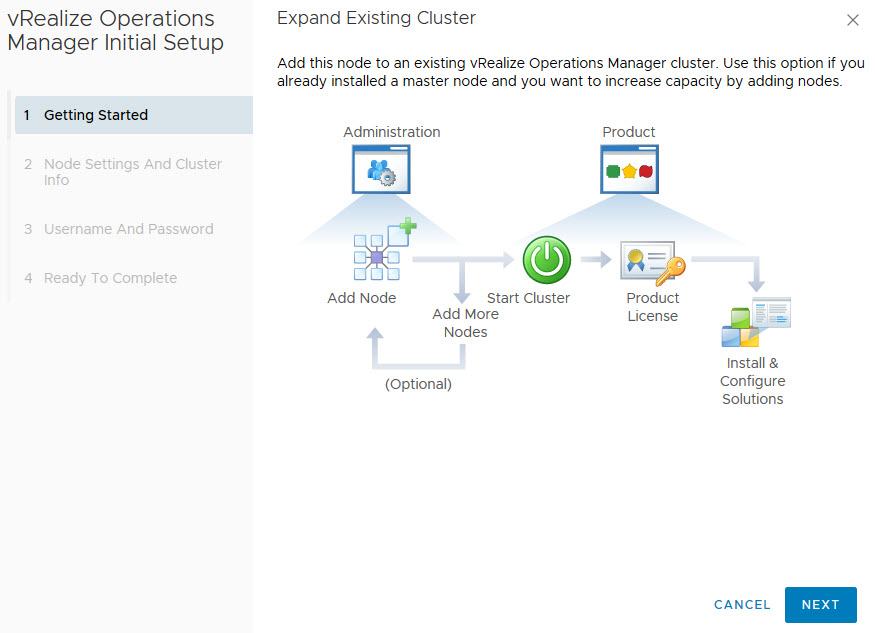This screenshot has height=633, width=875.
Task: Close the Expand Existing Cluster wizard
Action: [852, 20]
